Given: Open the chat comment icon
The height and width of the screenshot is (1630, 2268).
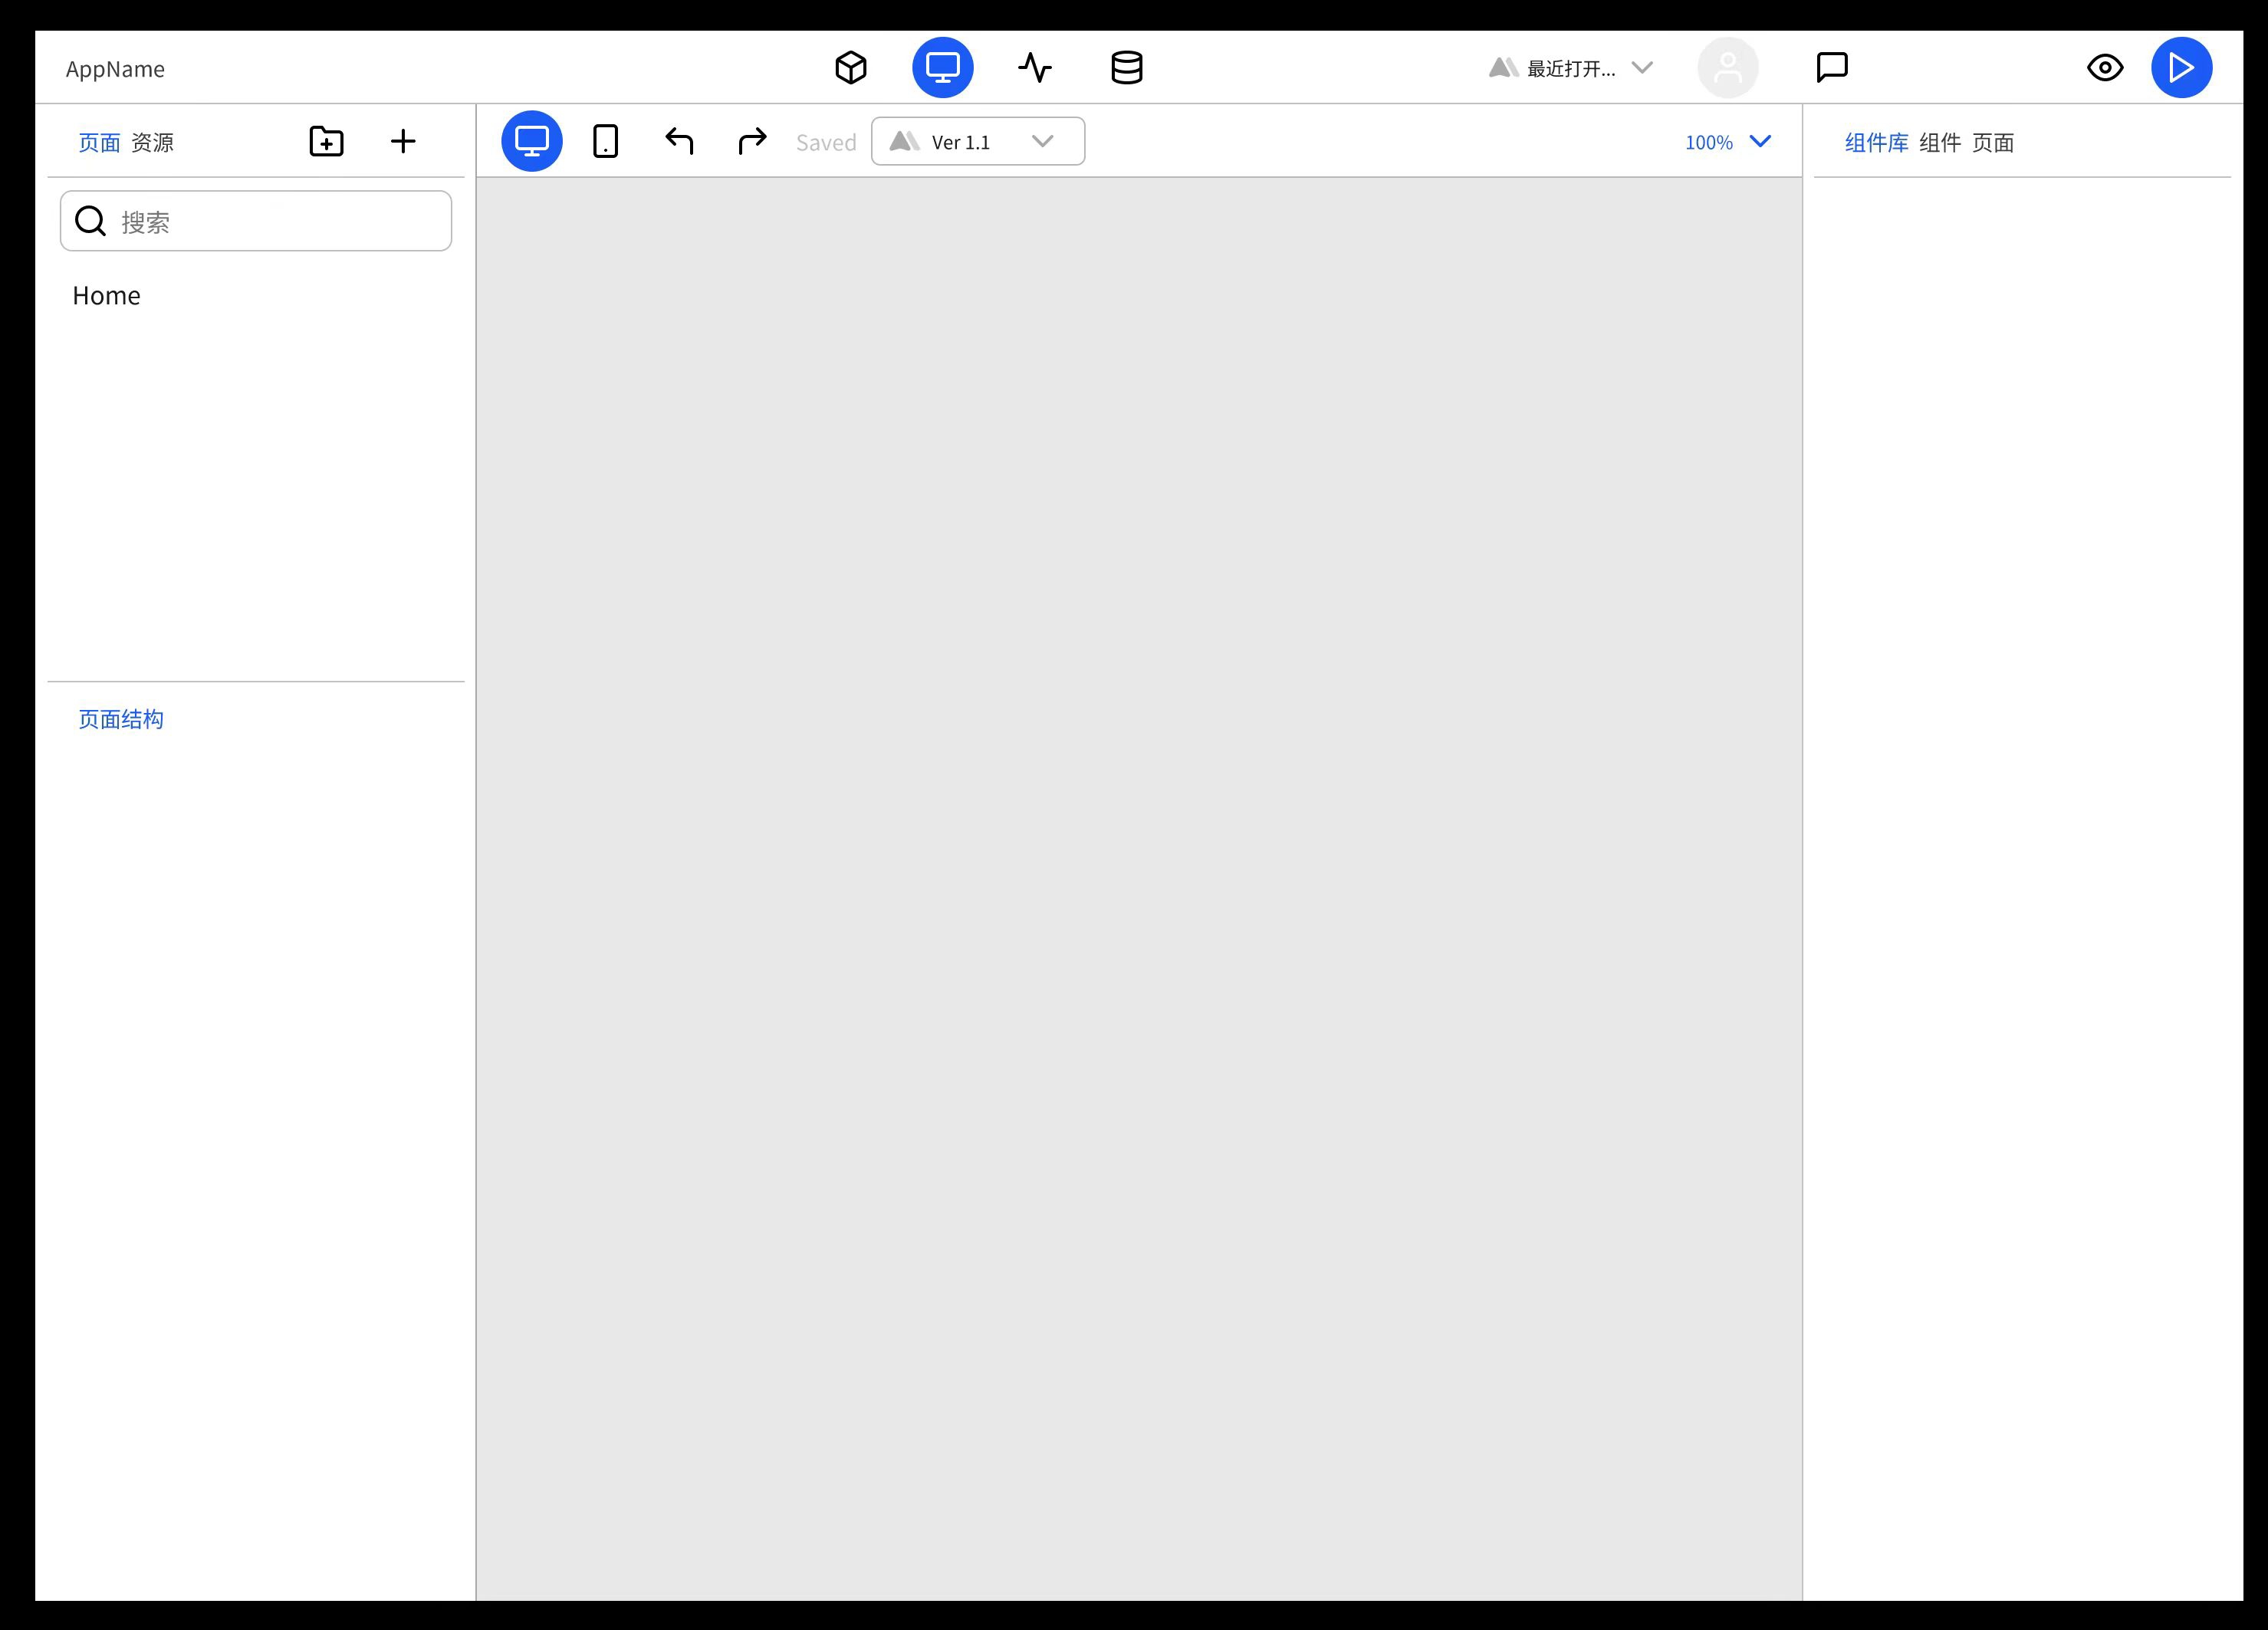Looking at the screenshot, I should tap(1832, 68).
